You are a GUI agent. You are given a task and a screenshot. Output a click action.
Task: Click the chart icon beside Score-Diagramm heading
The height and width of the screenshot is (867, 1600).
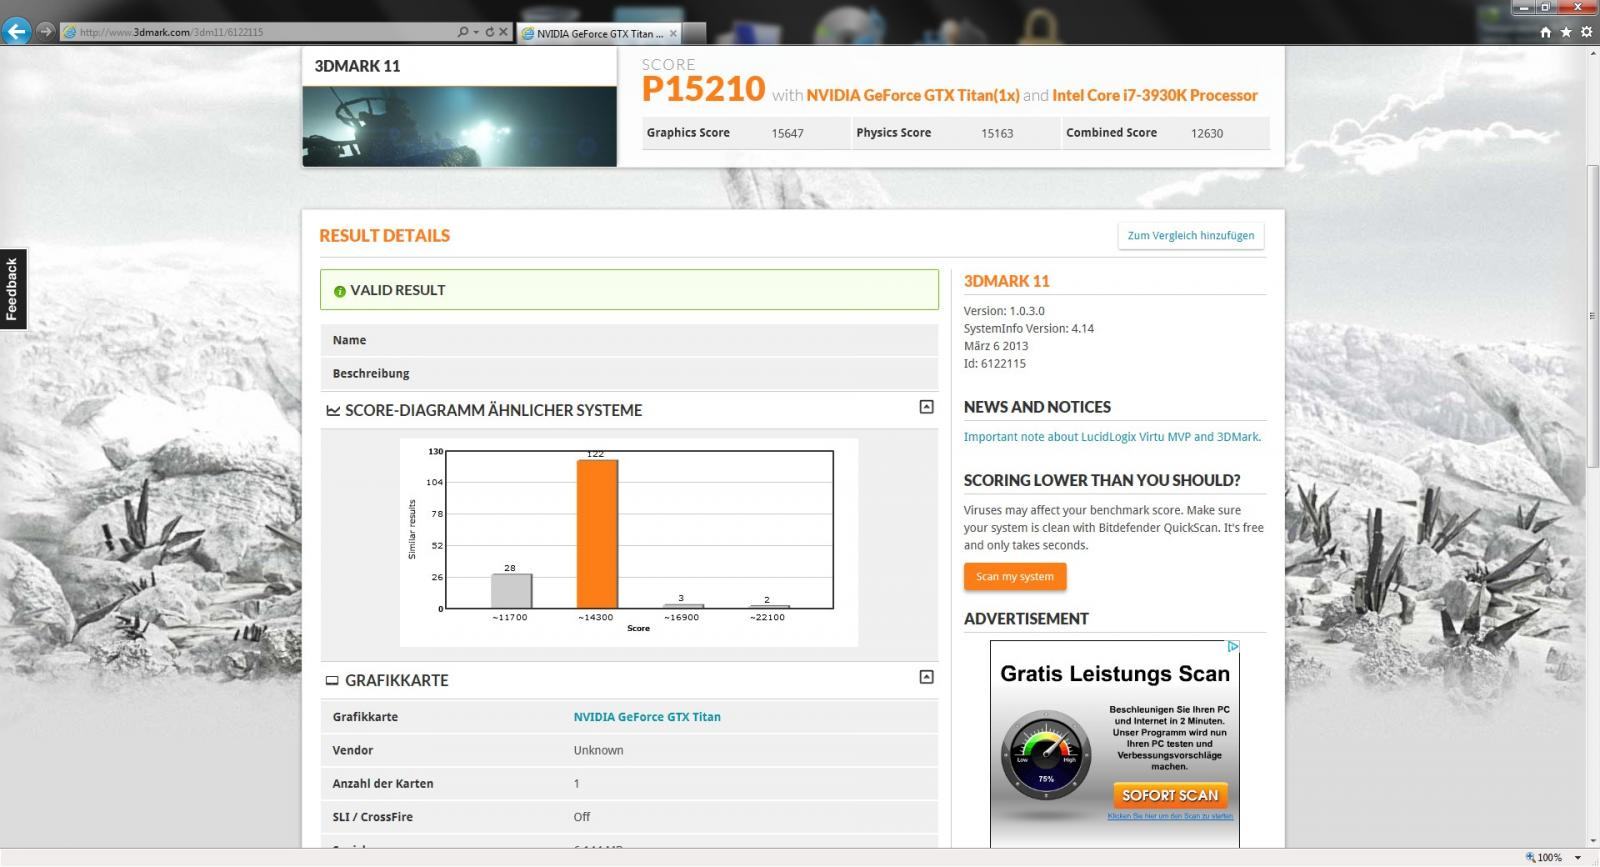tap(333, 410)
